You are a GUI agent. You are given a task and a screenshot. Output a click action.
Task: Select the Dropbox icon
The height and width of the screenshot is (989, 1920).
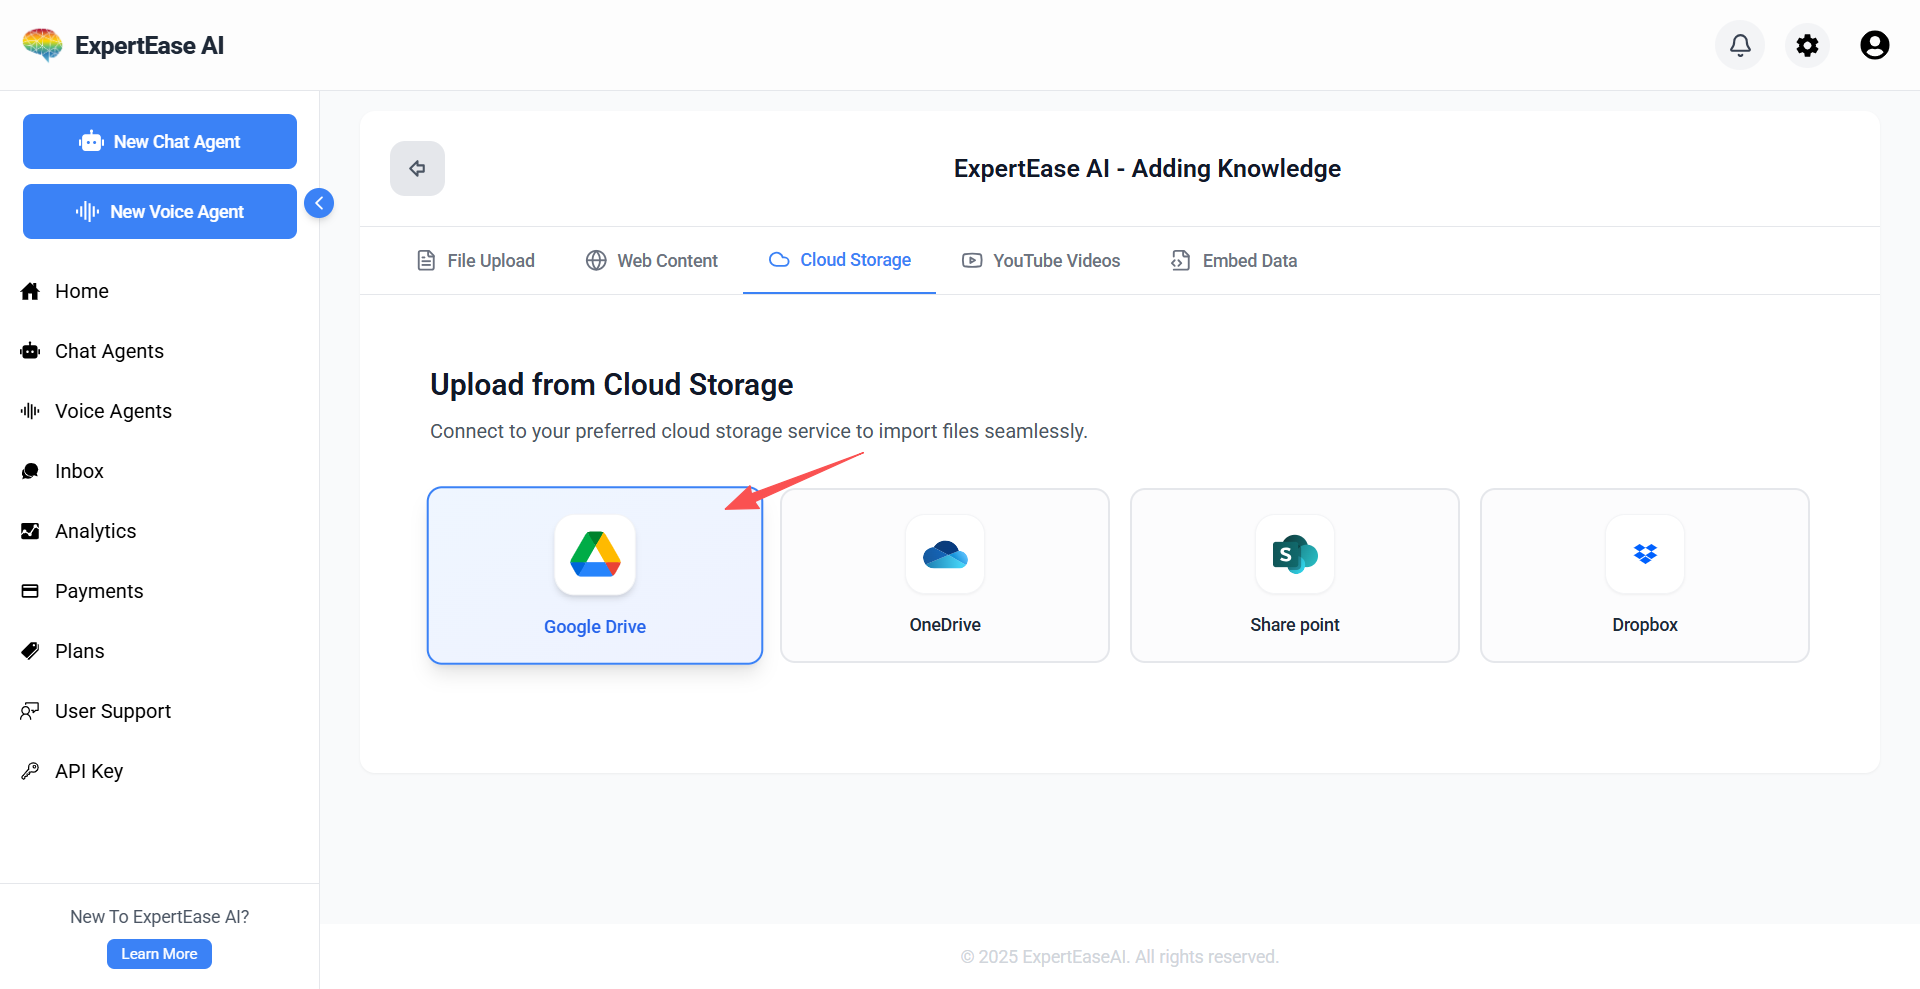click(x=1644, y=555)
